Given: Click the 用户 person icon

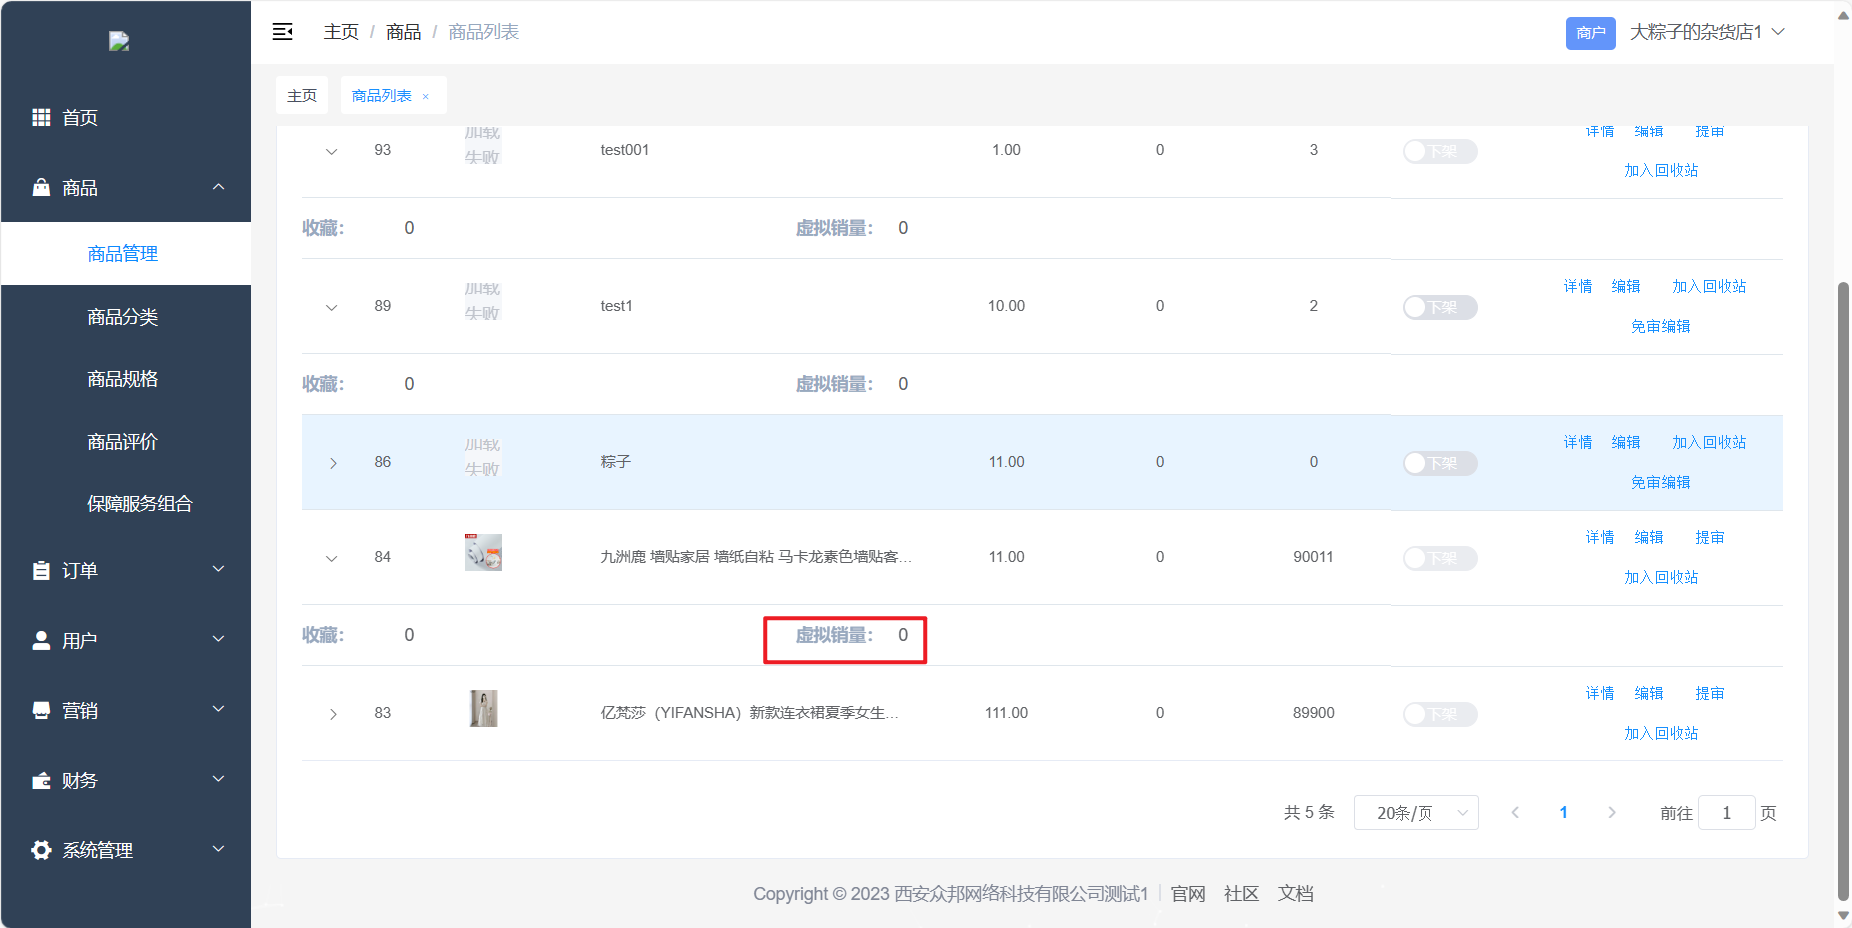Looking at the screenshot, I should point(41,640).
